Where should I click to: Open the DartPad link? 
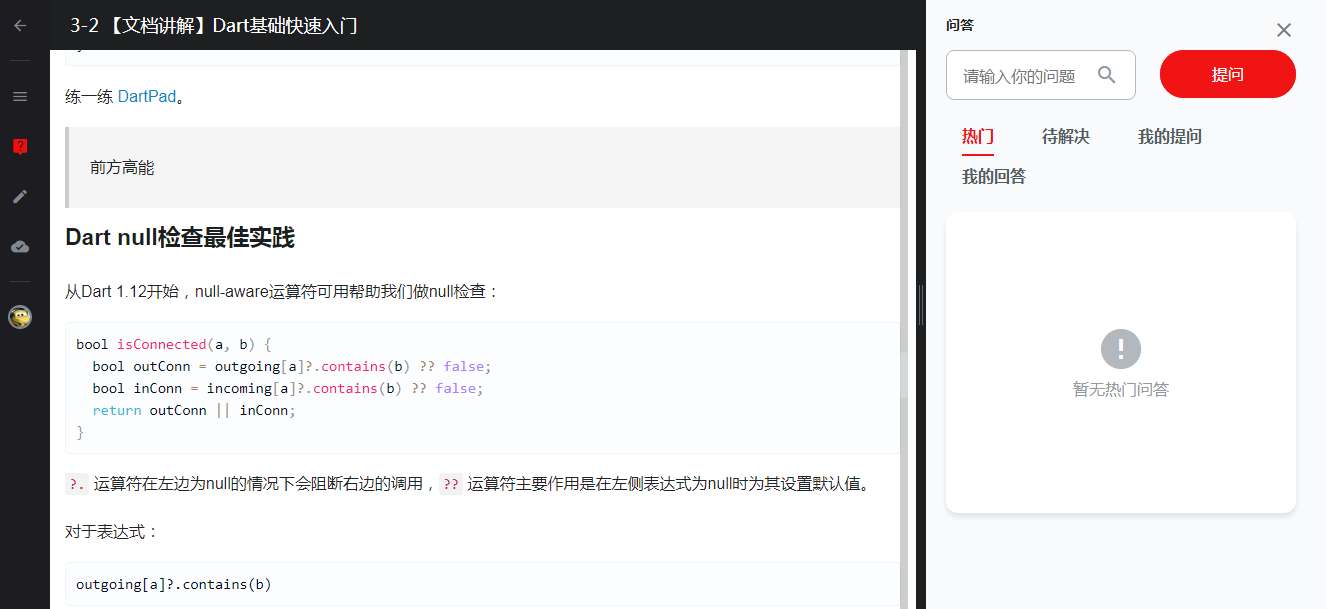(x=147, y=97)
